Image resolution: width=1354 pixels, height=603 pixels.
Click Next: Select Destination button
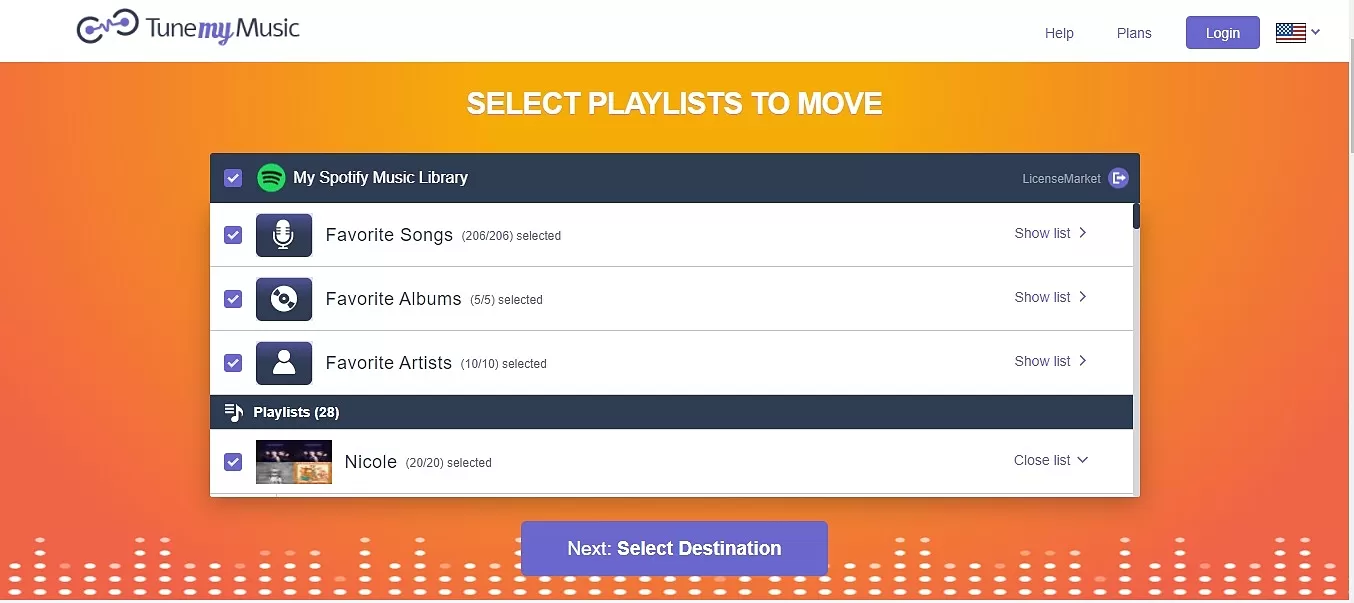coord(674,548)
